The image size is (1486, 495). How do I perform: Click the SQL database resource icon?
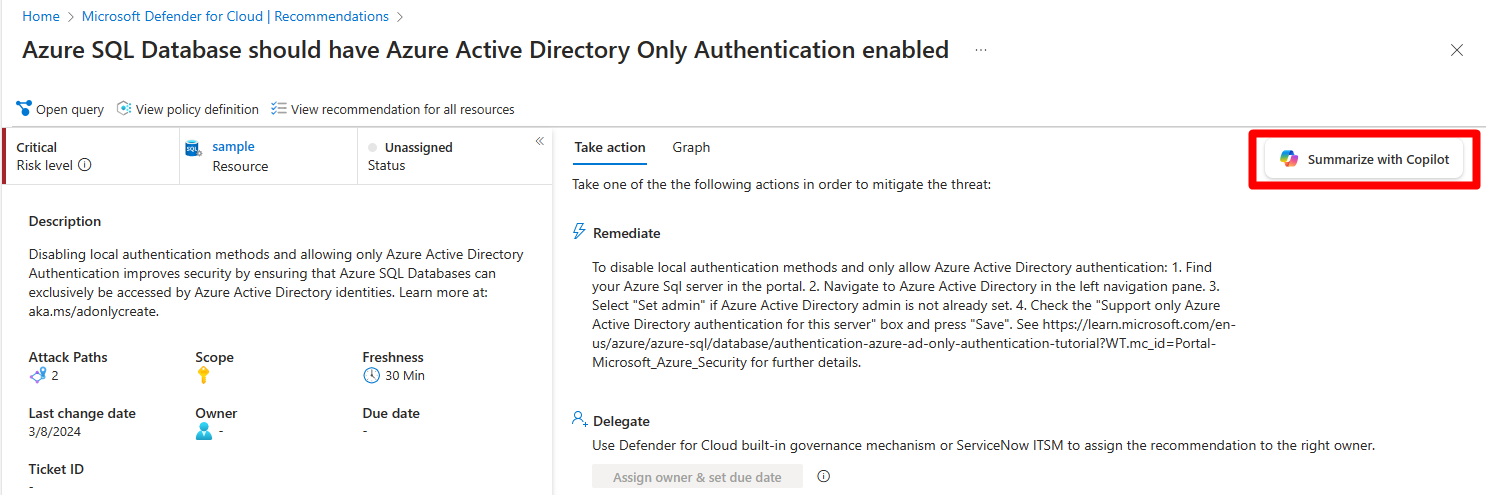point(195,148)
